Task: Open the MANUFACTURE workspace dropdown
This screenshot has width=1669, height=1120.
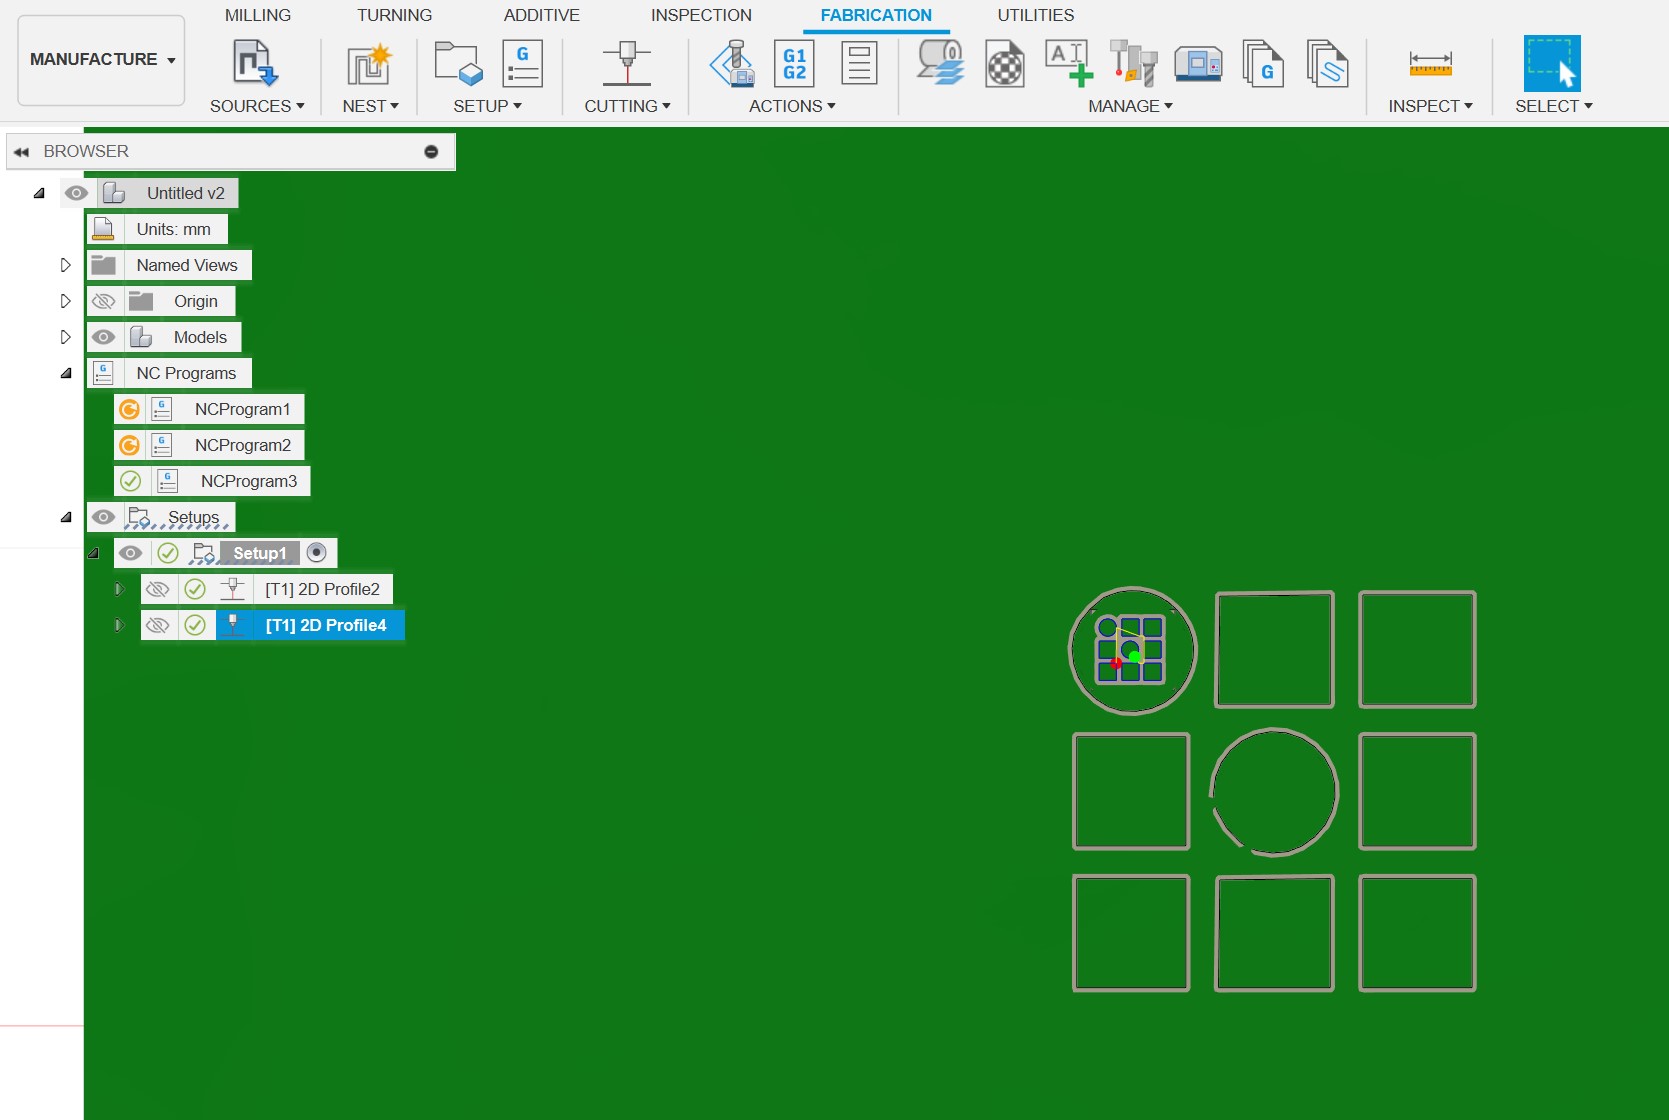Action: tap(102, 60)
